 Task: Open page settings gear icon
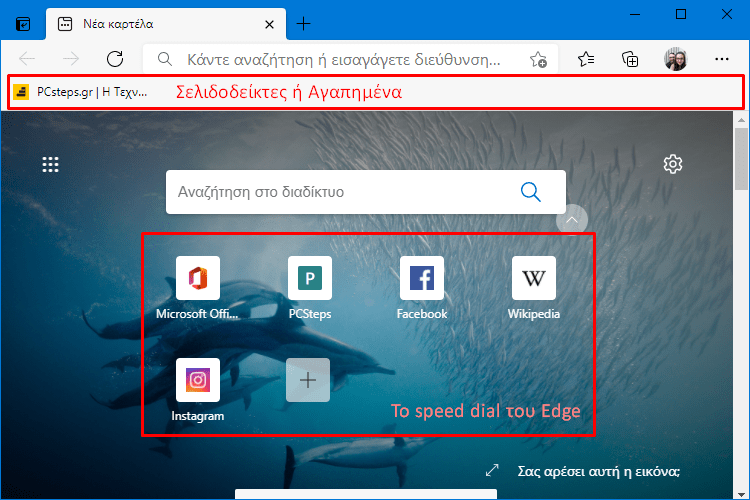[x=673, y=164]
